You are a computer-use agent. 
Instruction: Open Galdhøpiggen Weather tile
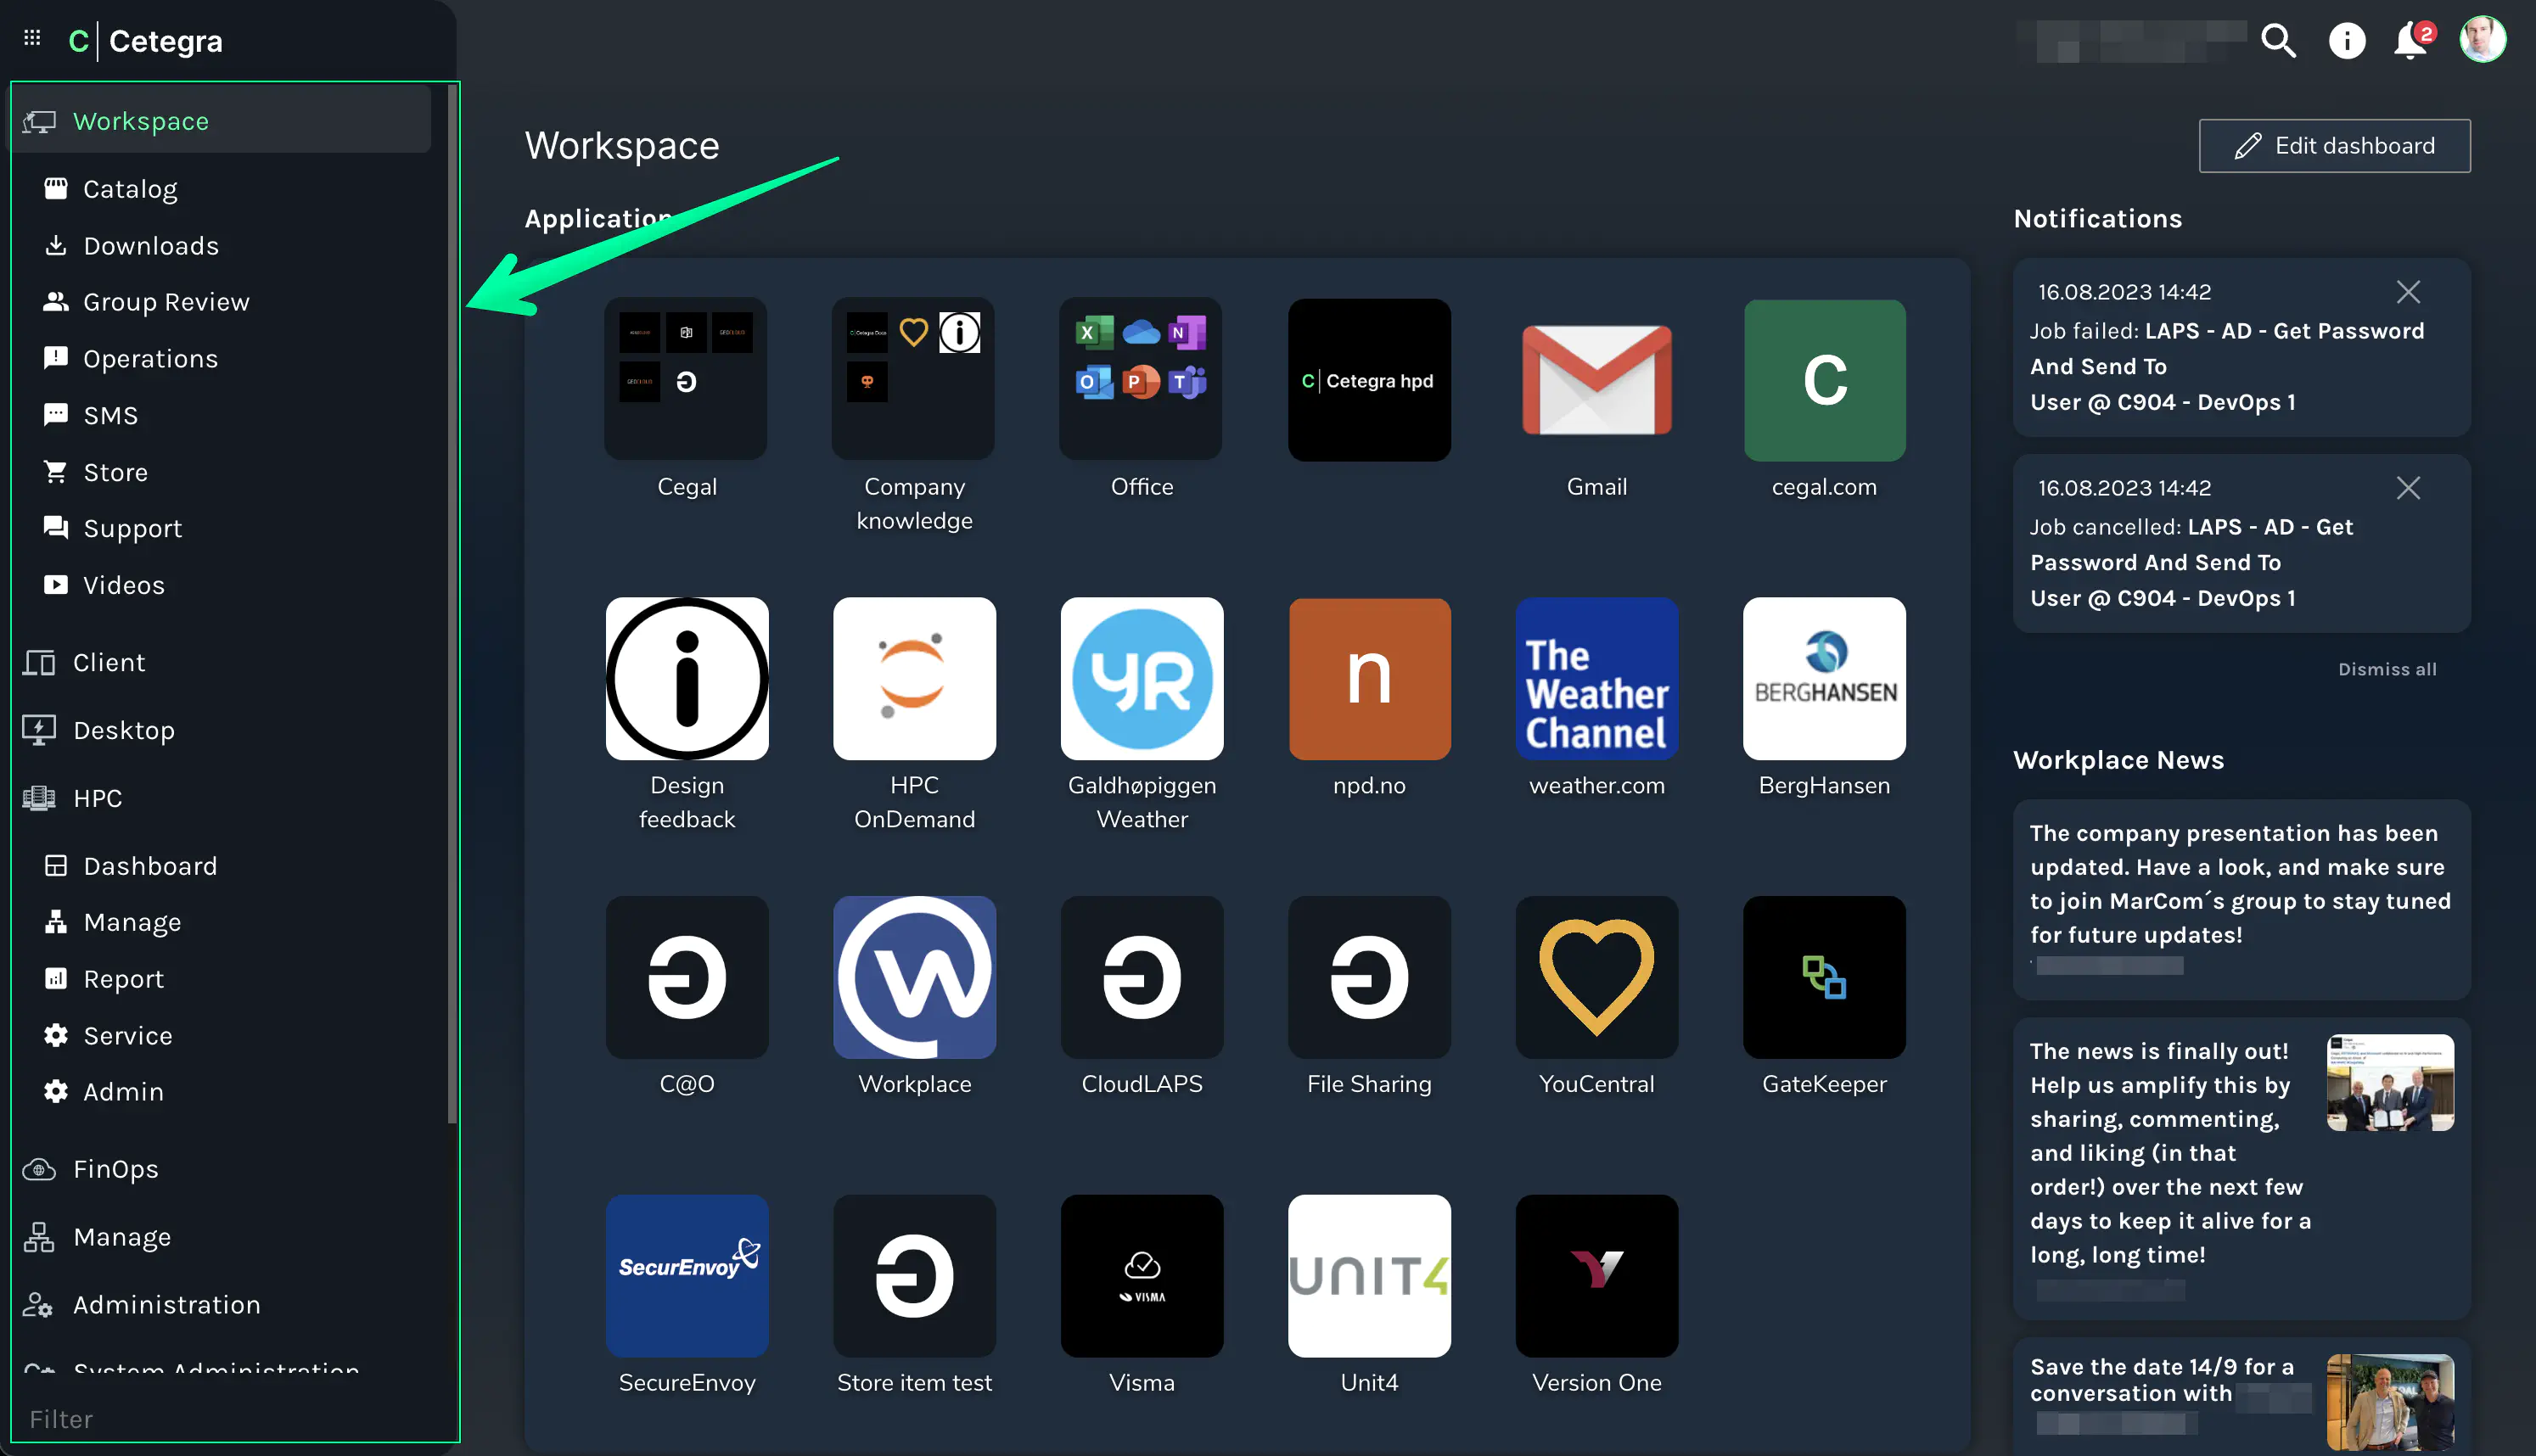1141,679
